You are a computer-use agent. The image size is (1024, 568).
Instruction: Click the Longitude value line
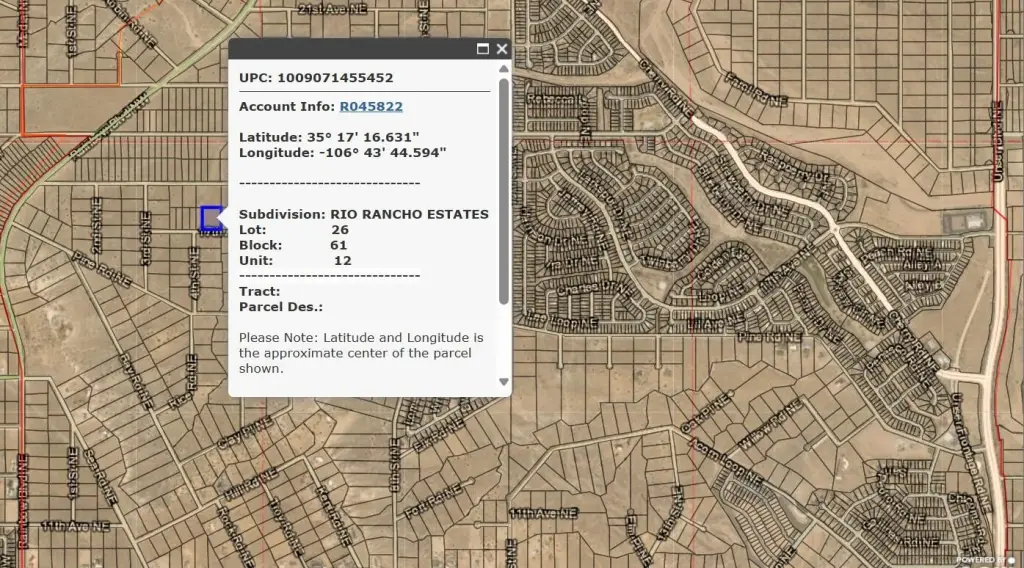342,152
